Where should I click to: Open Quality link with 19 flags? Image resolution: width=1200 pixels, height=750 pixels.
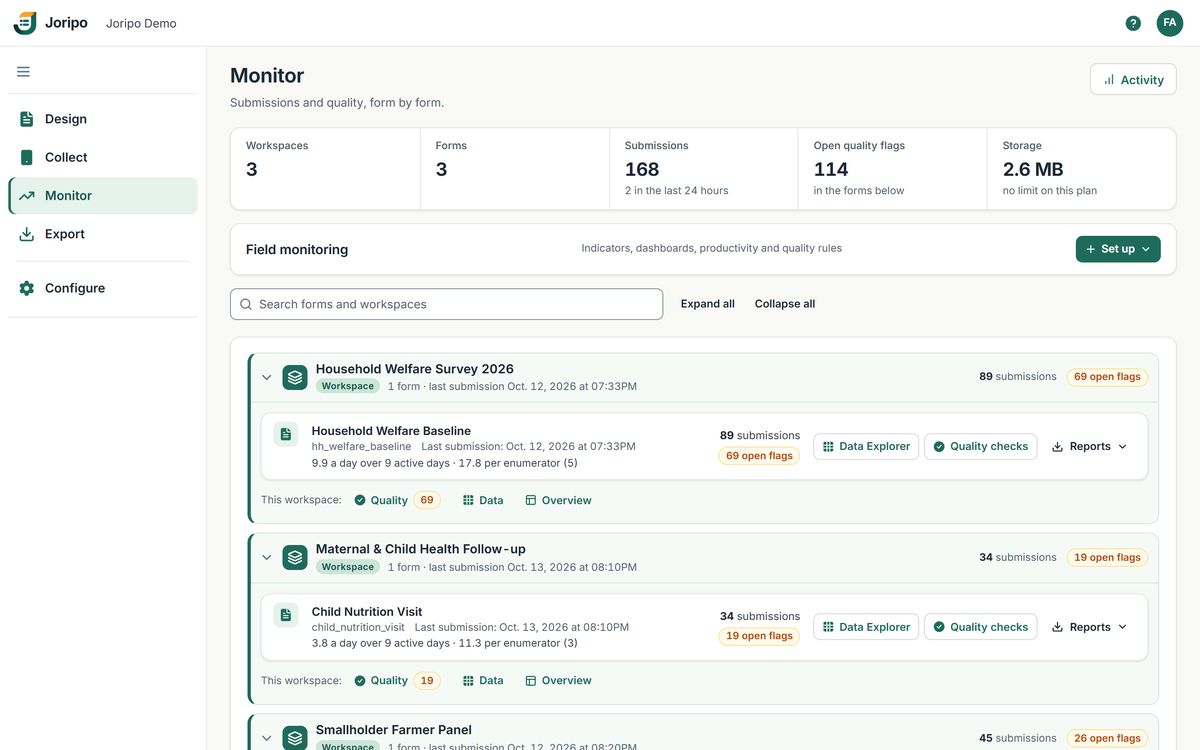pyautogui.click(x=397, y=681)
